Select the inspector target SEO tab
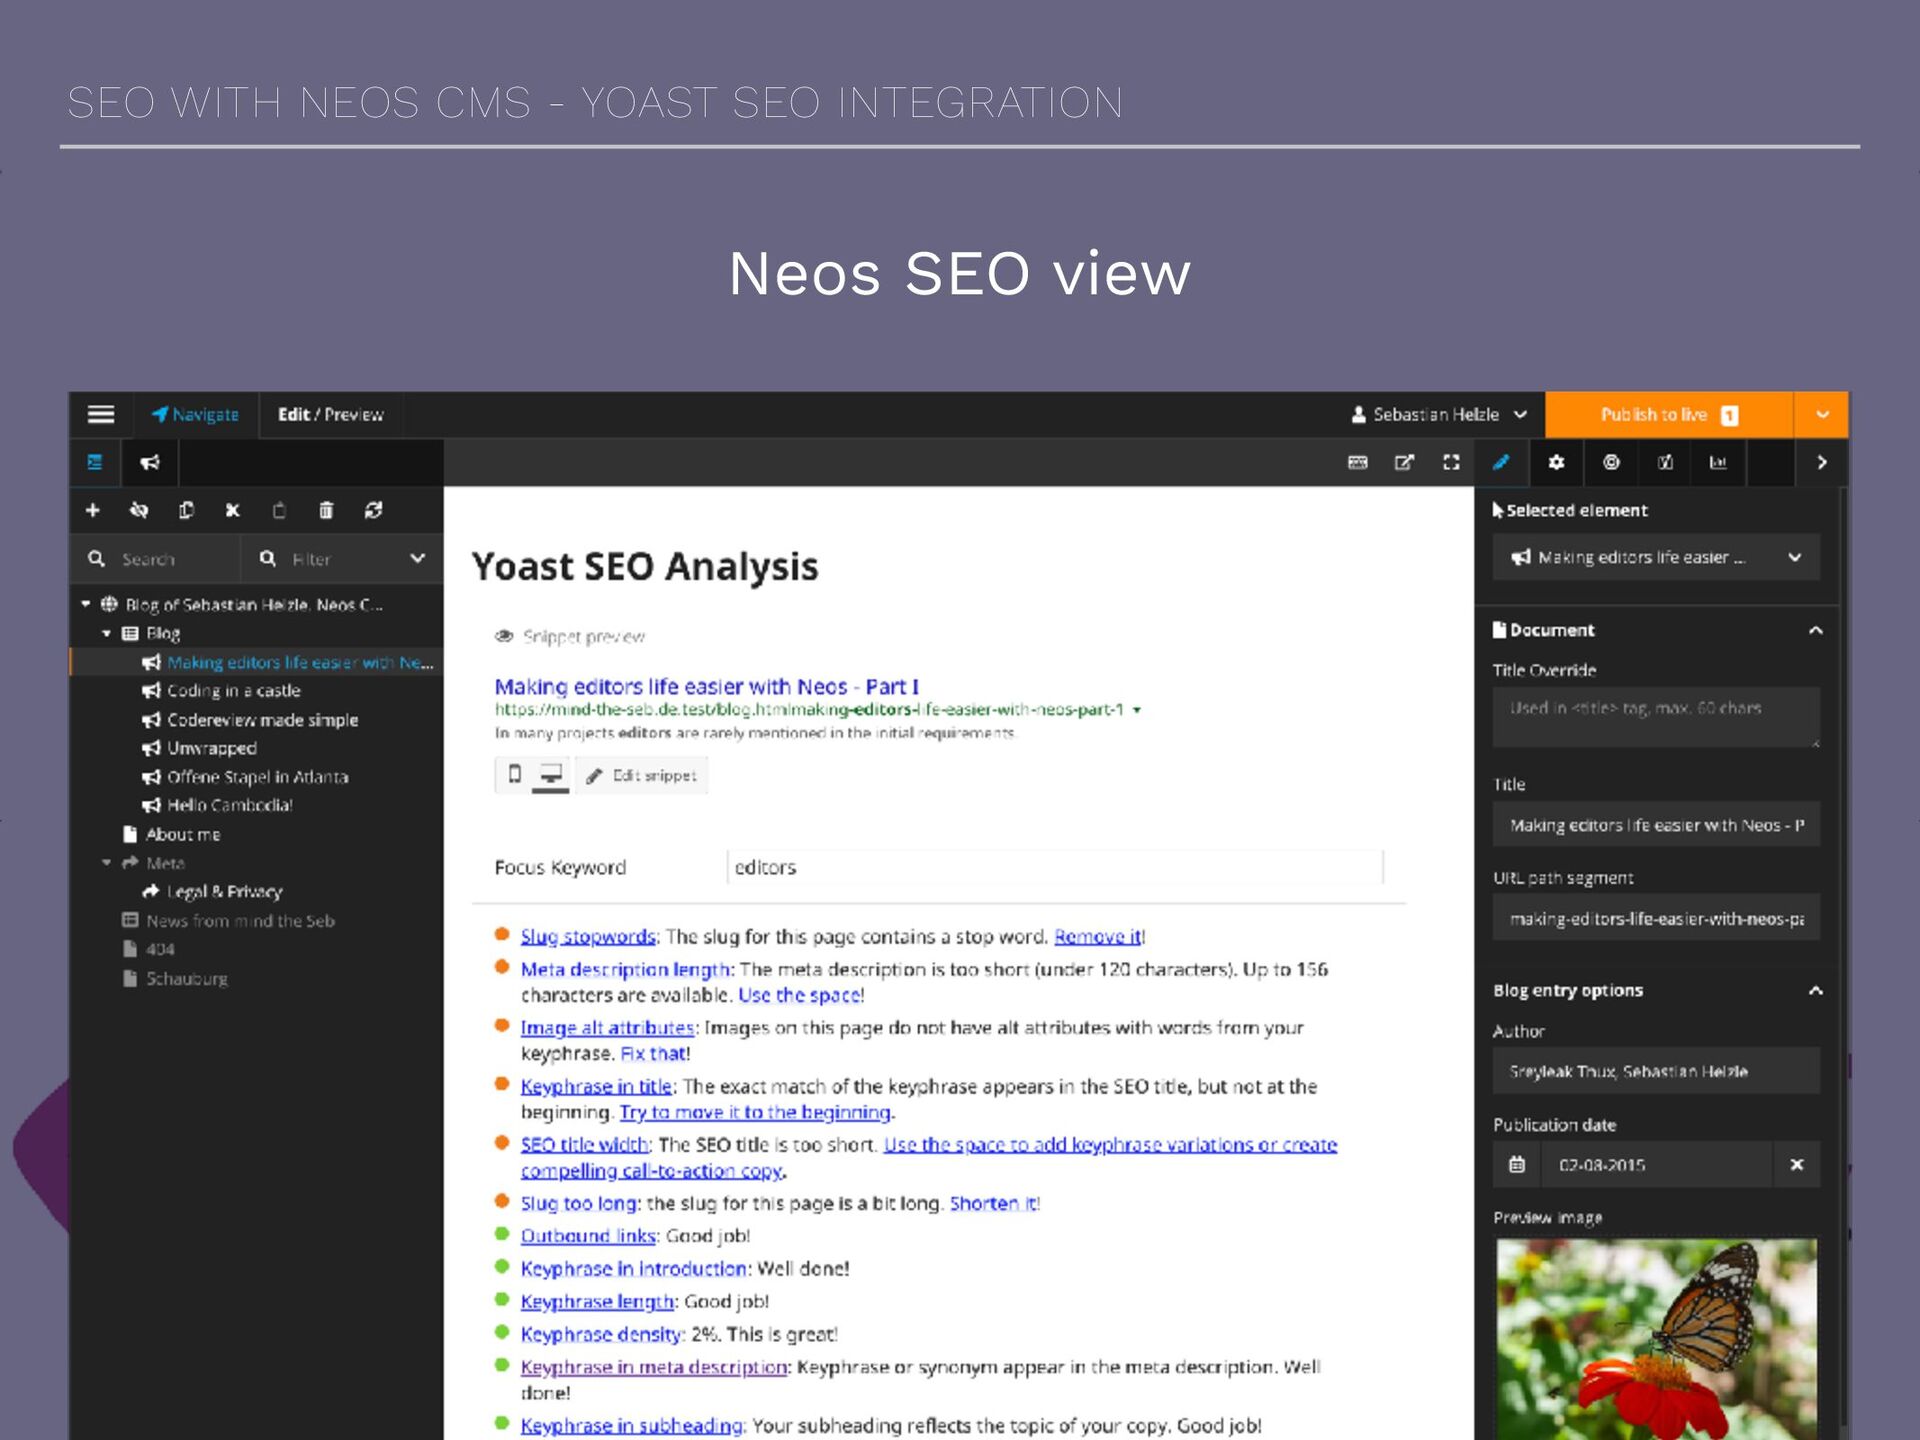The image size is (1920, 1440). point(1611,462)
